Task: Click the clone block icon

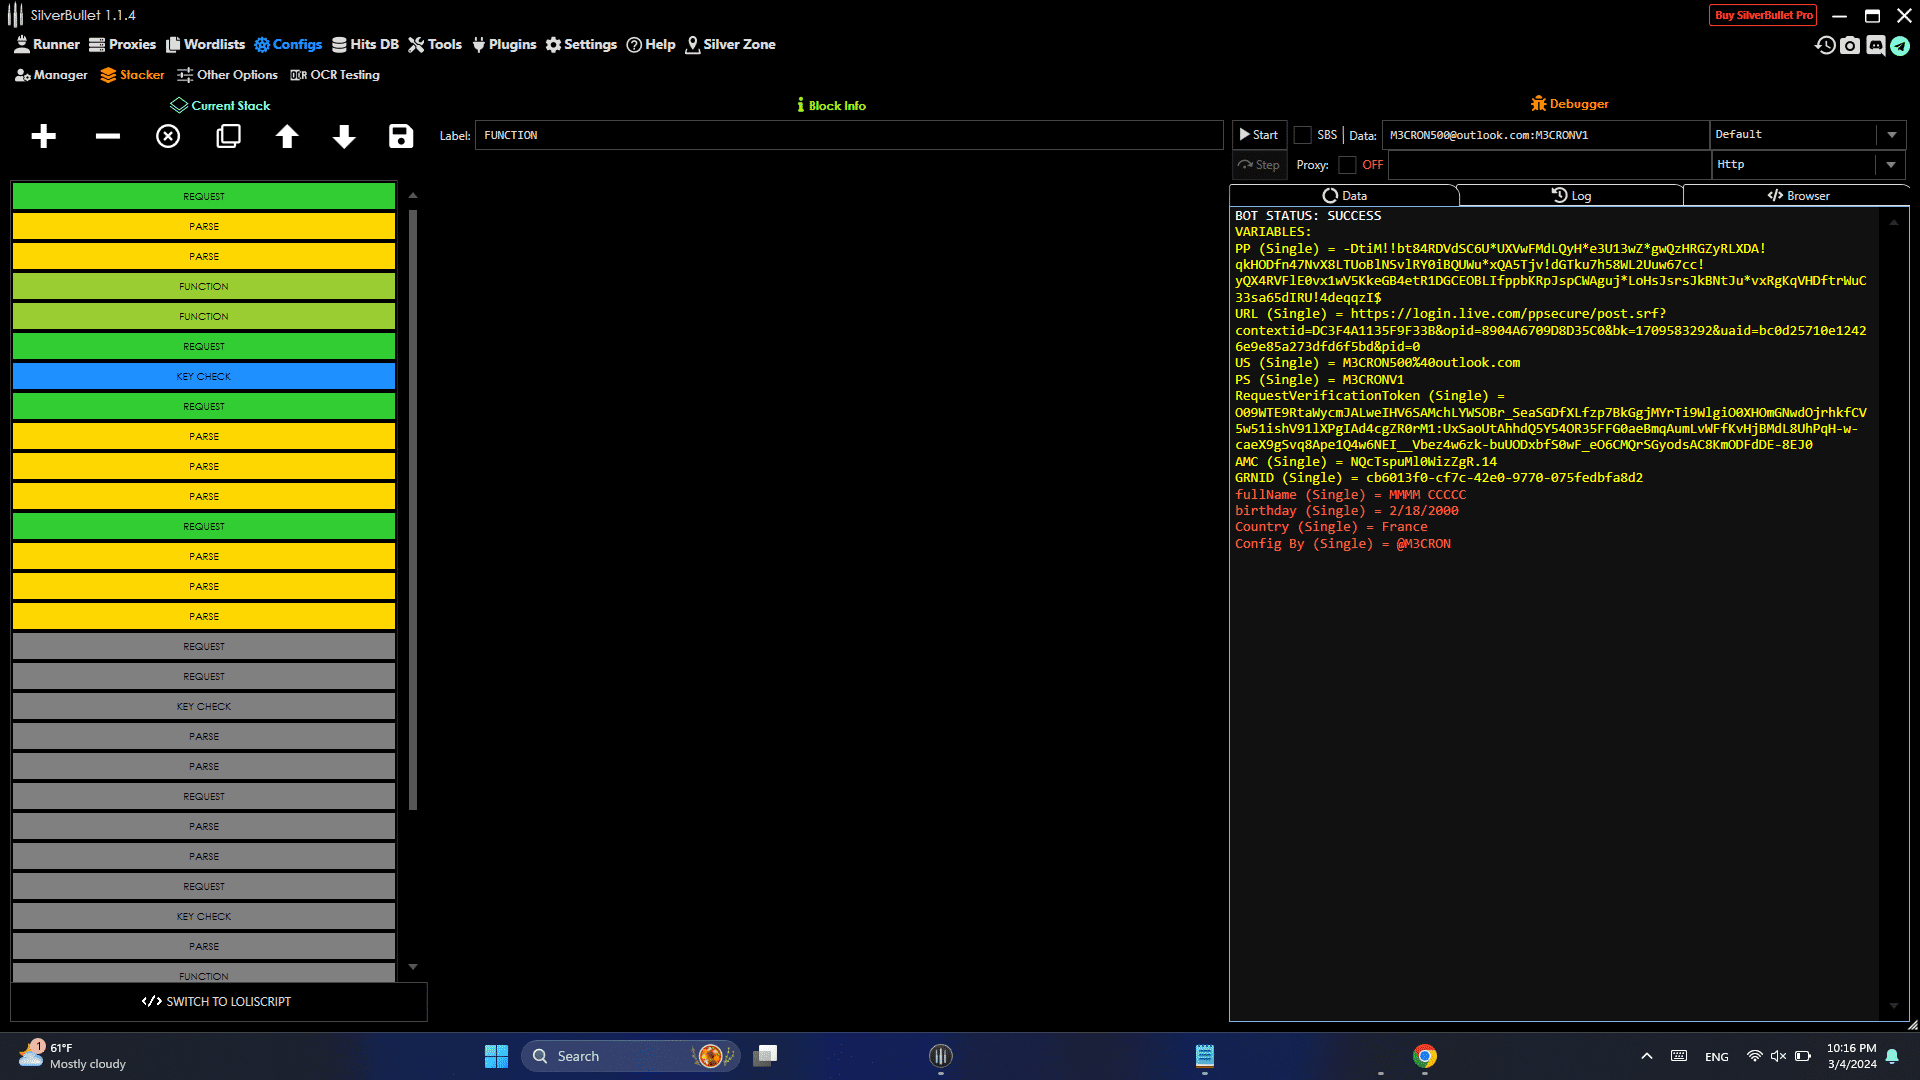Action: (228, 136)
